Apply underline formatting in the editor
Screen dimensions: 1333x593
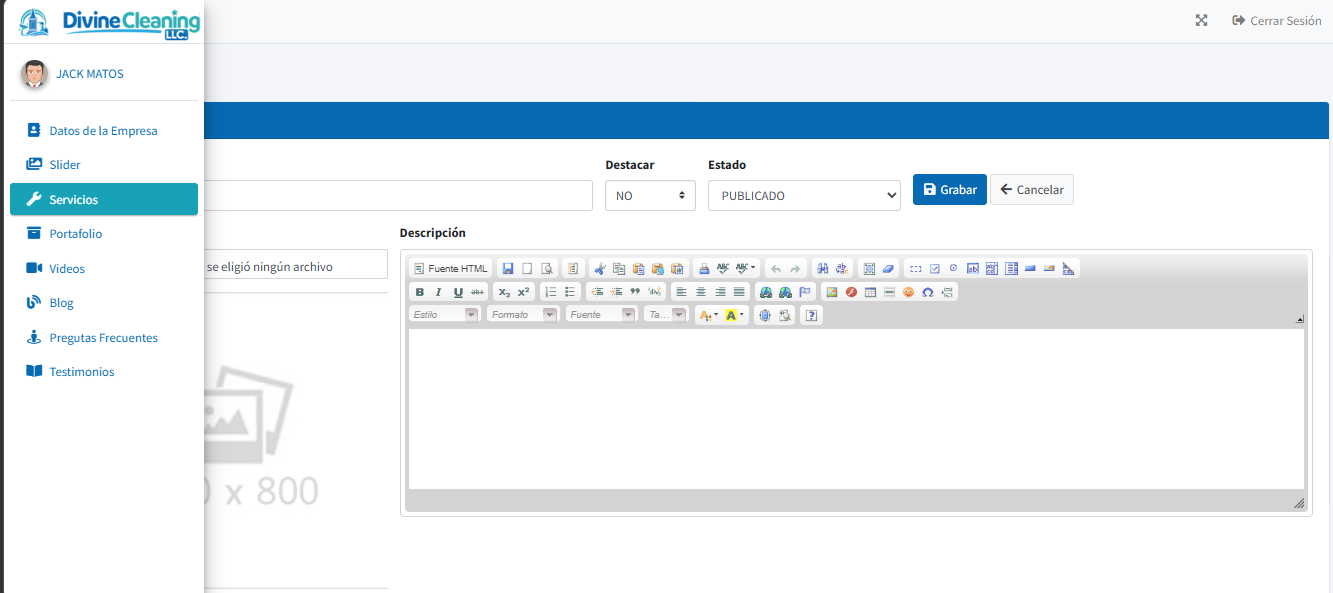(x=458, y=292)
